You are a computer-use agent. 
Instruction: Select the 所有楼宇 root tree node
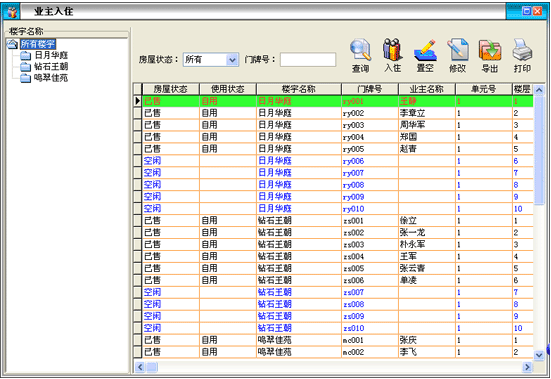pyautogui.click(x=38, y=44)
